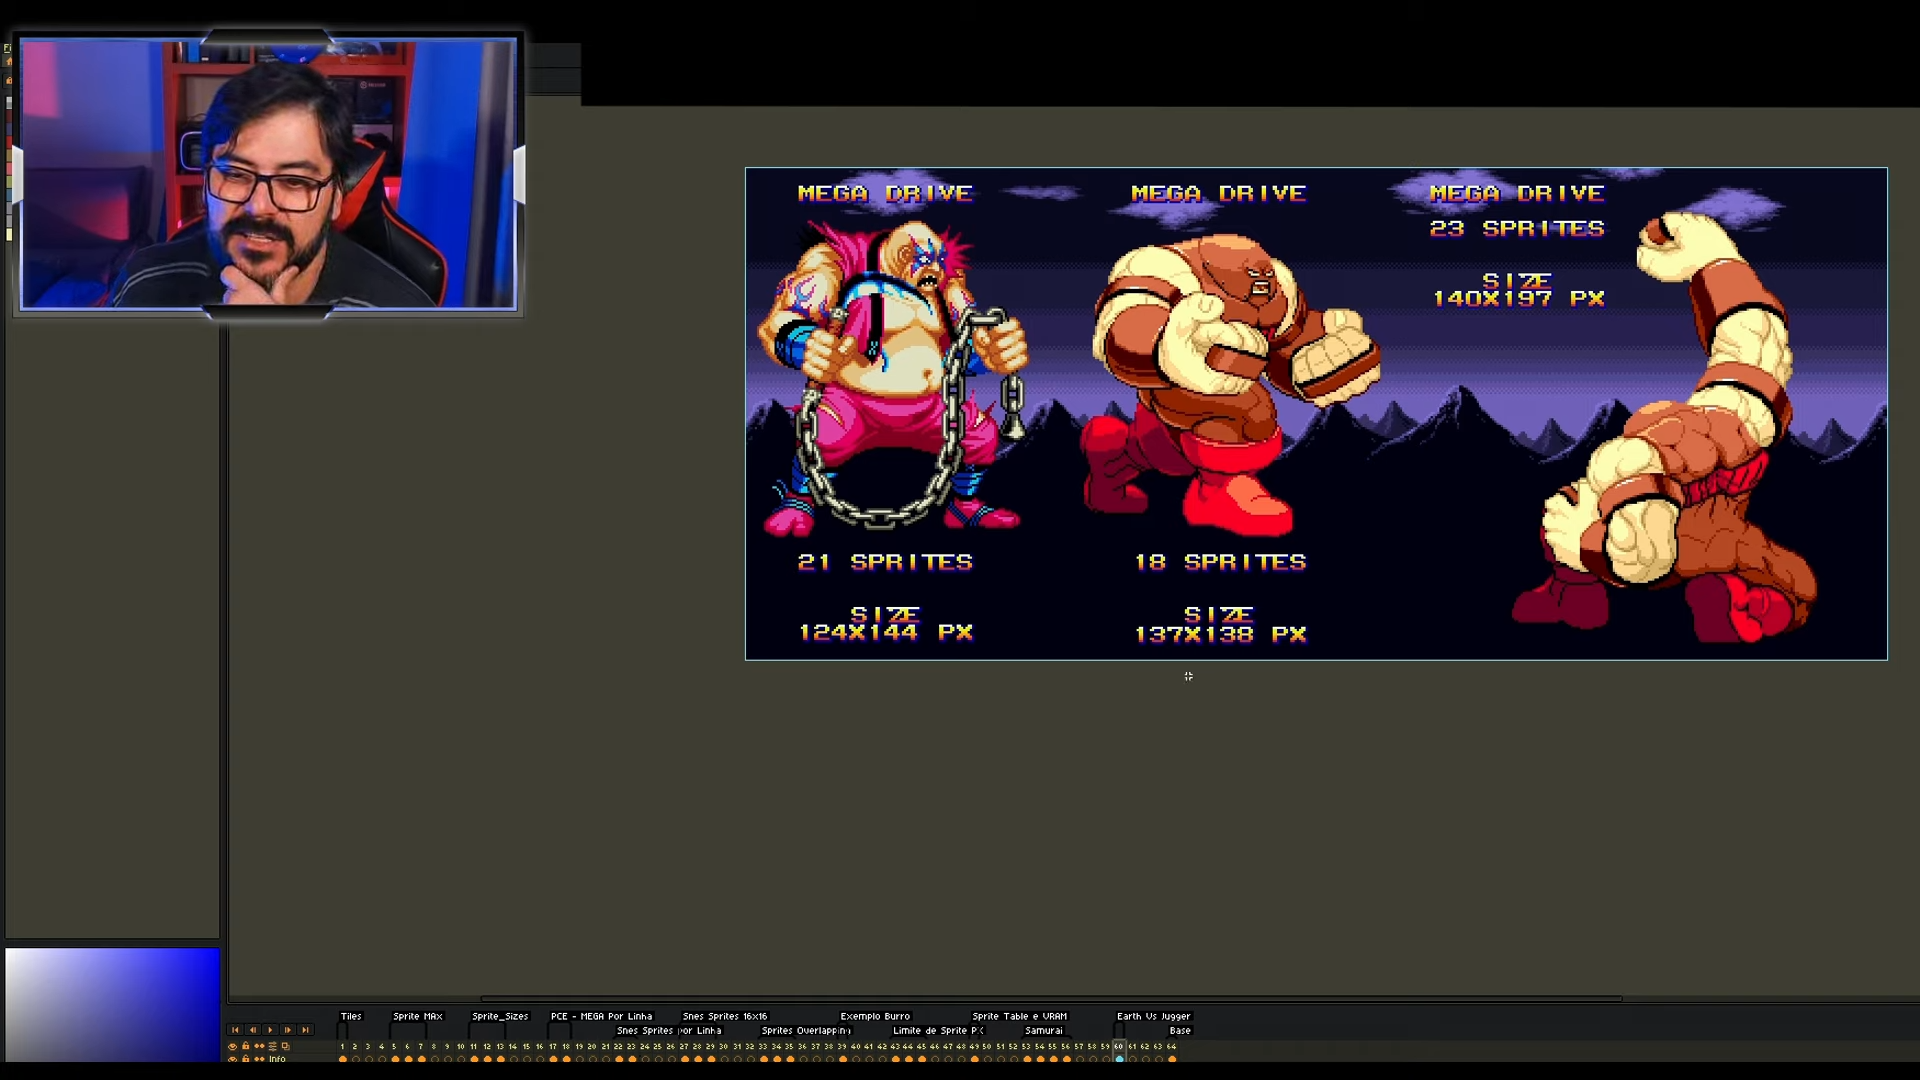Select the Sprite Table e VRAM tag

pos(1020,1016)
